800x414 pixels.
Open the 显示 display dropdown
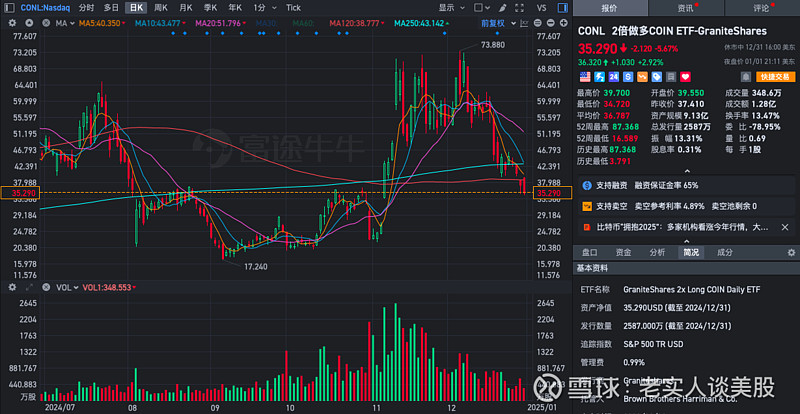(452, 8)
